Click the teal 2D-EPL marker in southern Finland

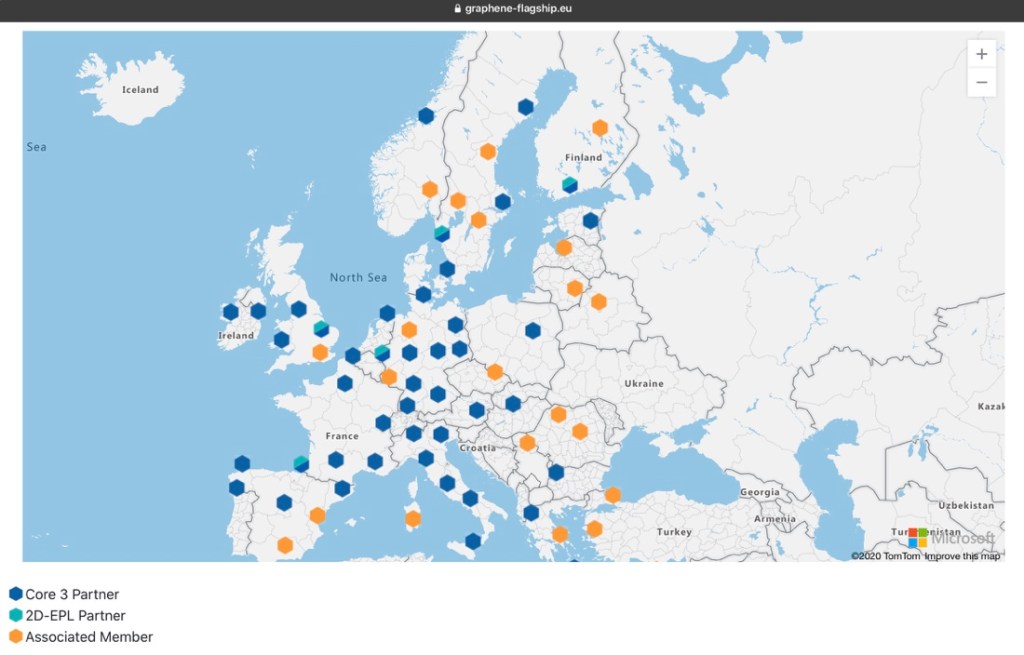click(x=569, y=185)
